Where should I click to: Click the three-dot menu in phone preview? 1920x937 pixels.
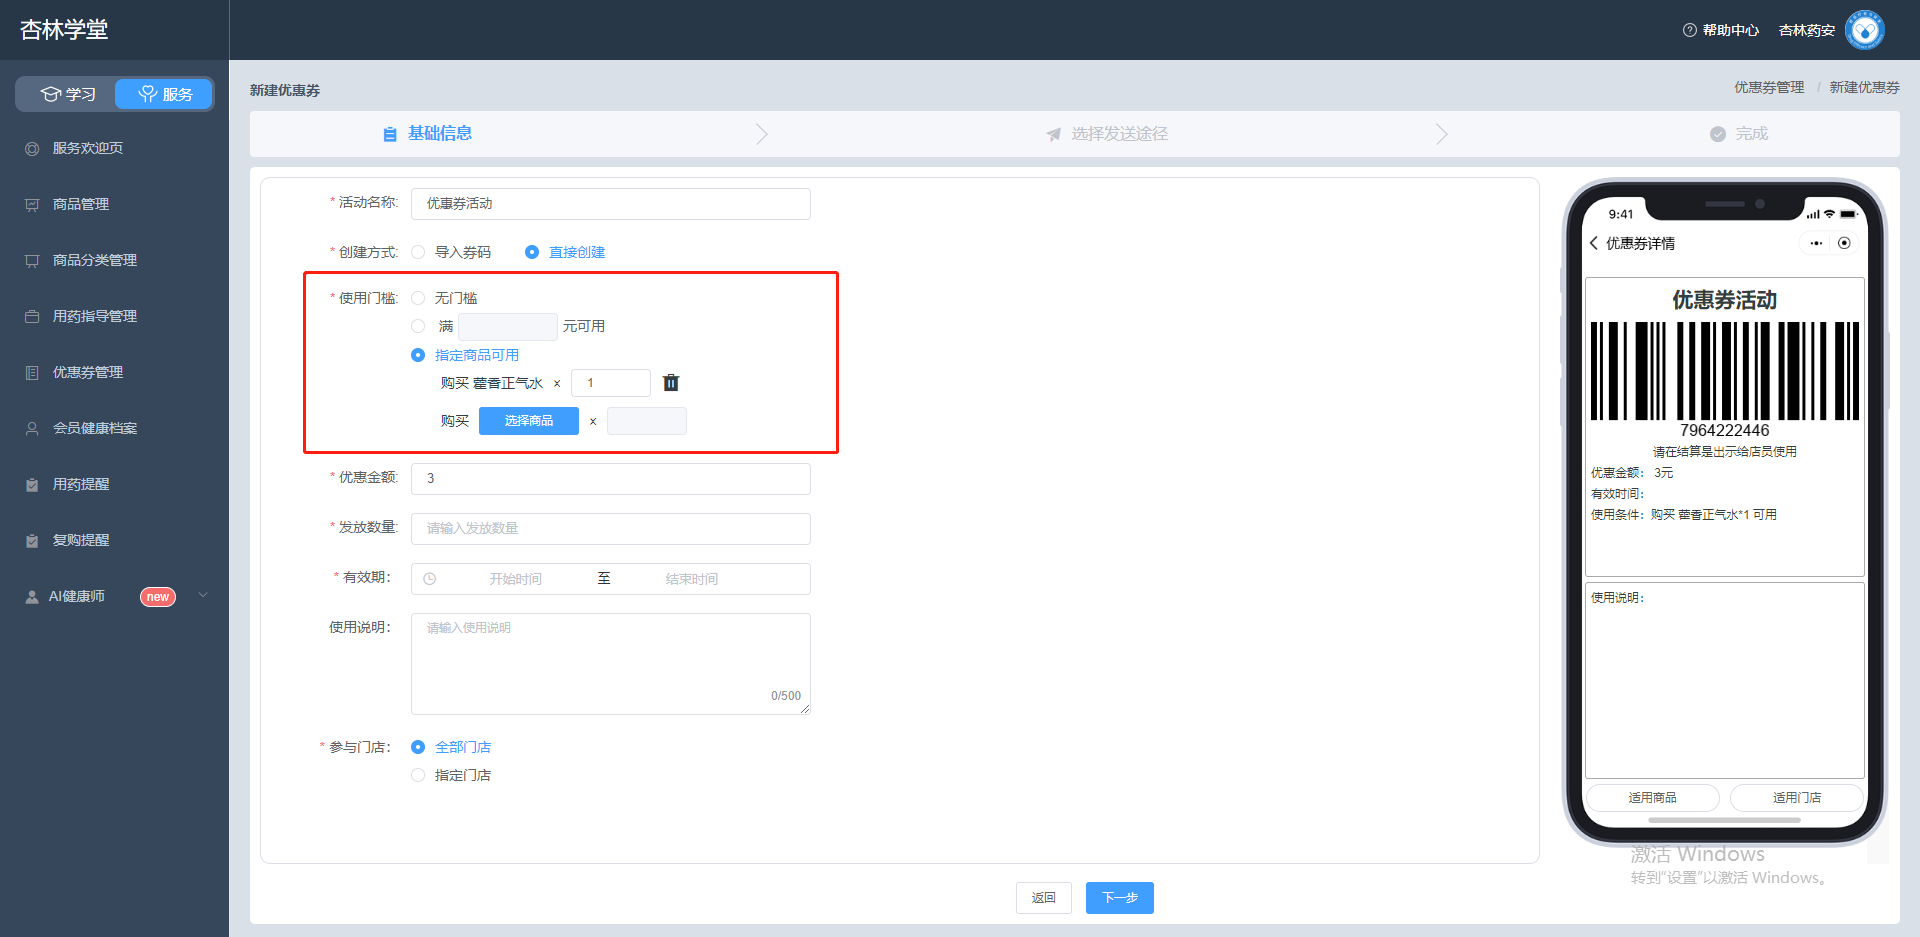(x=1816, y=243)
